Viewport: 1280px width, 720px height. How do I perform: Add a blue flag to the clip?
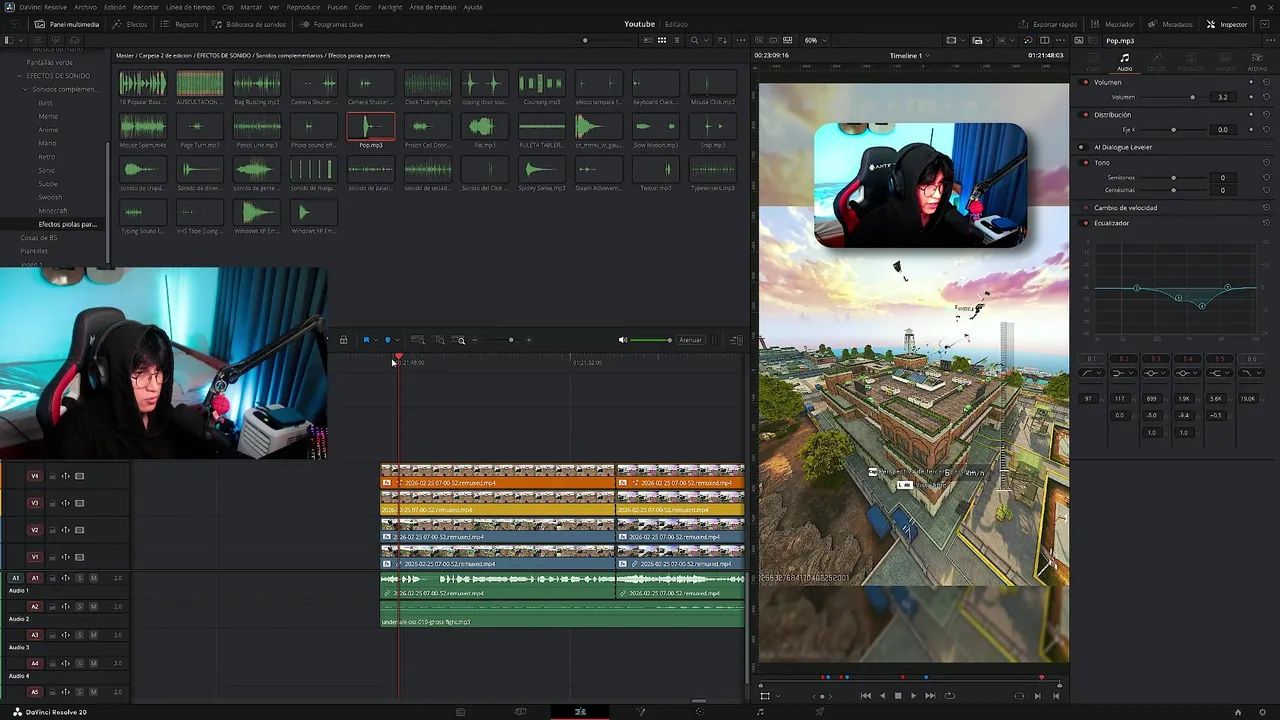[366, 340]
